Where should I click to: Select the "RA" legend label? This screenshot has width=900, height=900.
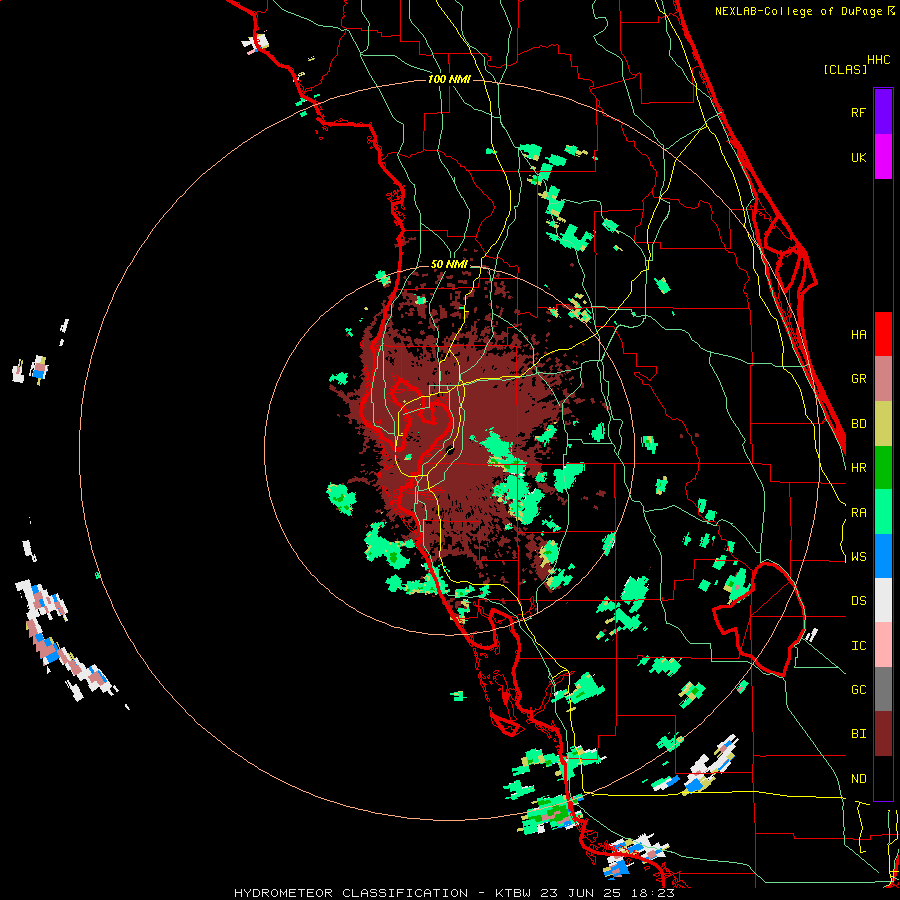858,512
